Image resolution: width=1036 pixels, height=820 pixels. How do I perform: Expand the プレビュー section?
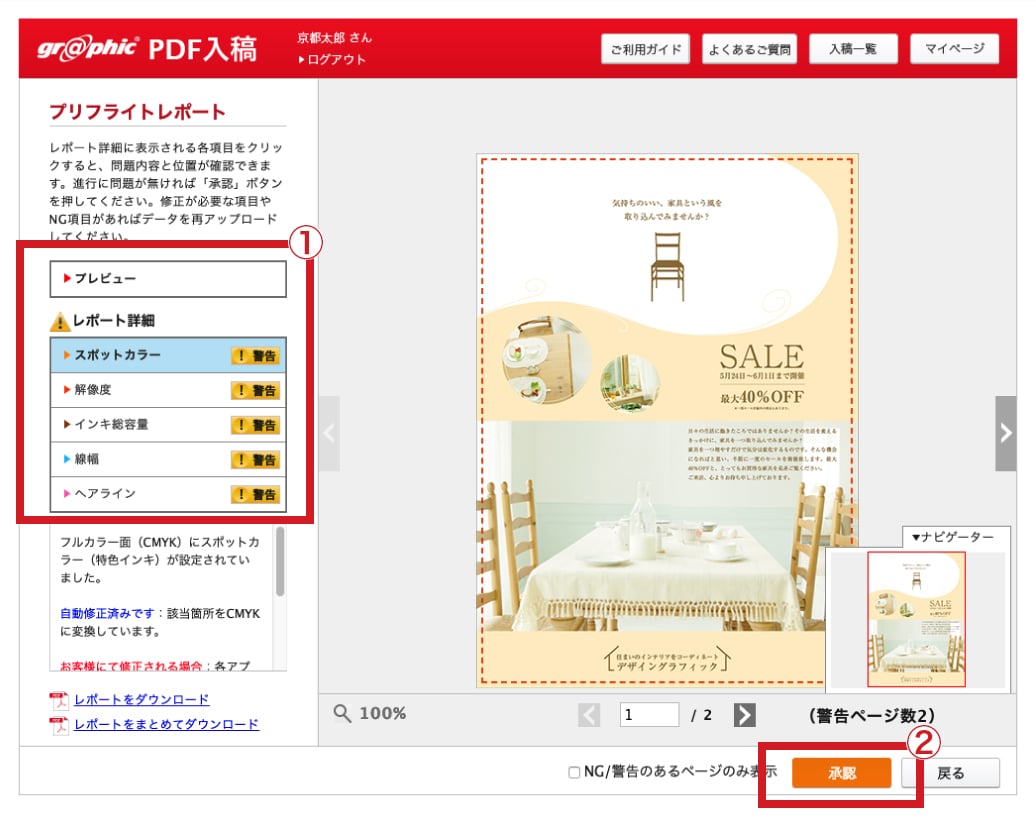pyautogui.click(x=168, y=279)
